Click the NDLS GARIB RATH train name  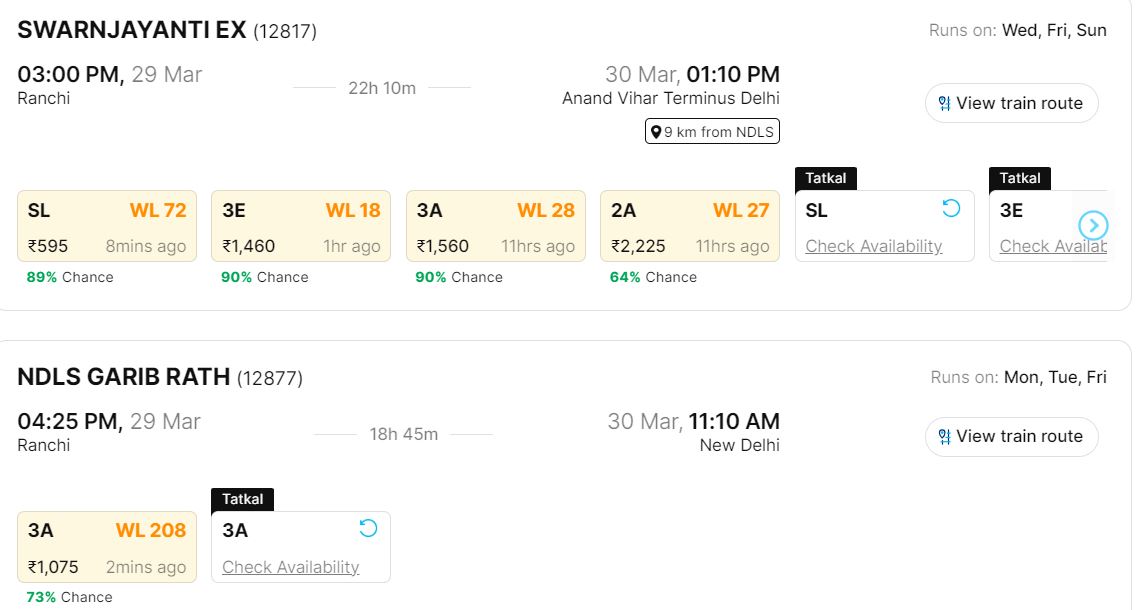pyautogui.click(x=124, y=377)
